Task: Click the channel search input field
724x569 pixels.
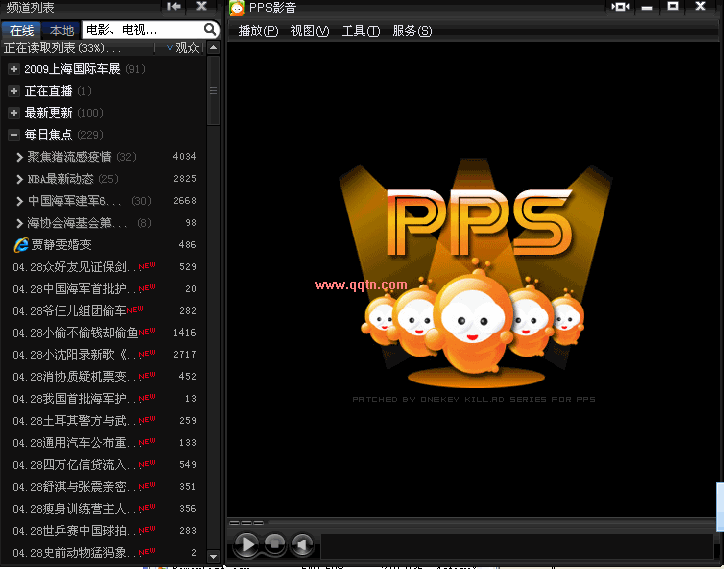Action: point(140,30)
